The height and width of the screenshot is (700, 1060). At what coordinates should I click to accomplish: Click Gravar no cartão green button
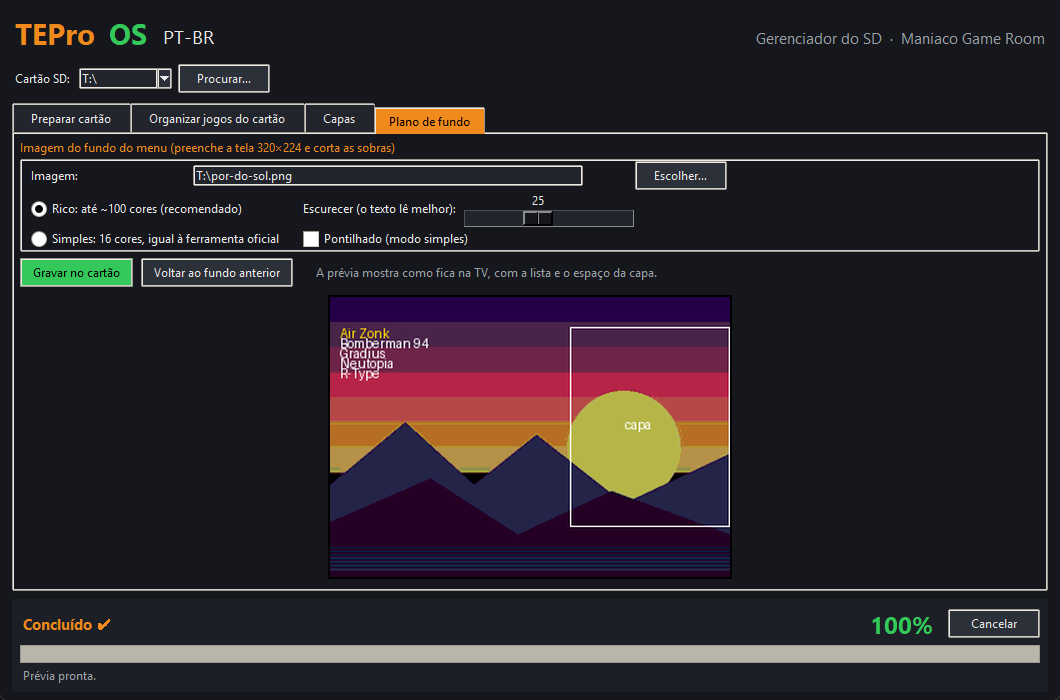pyautogui.click(x=76, y=273)
